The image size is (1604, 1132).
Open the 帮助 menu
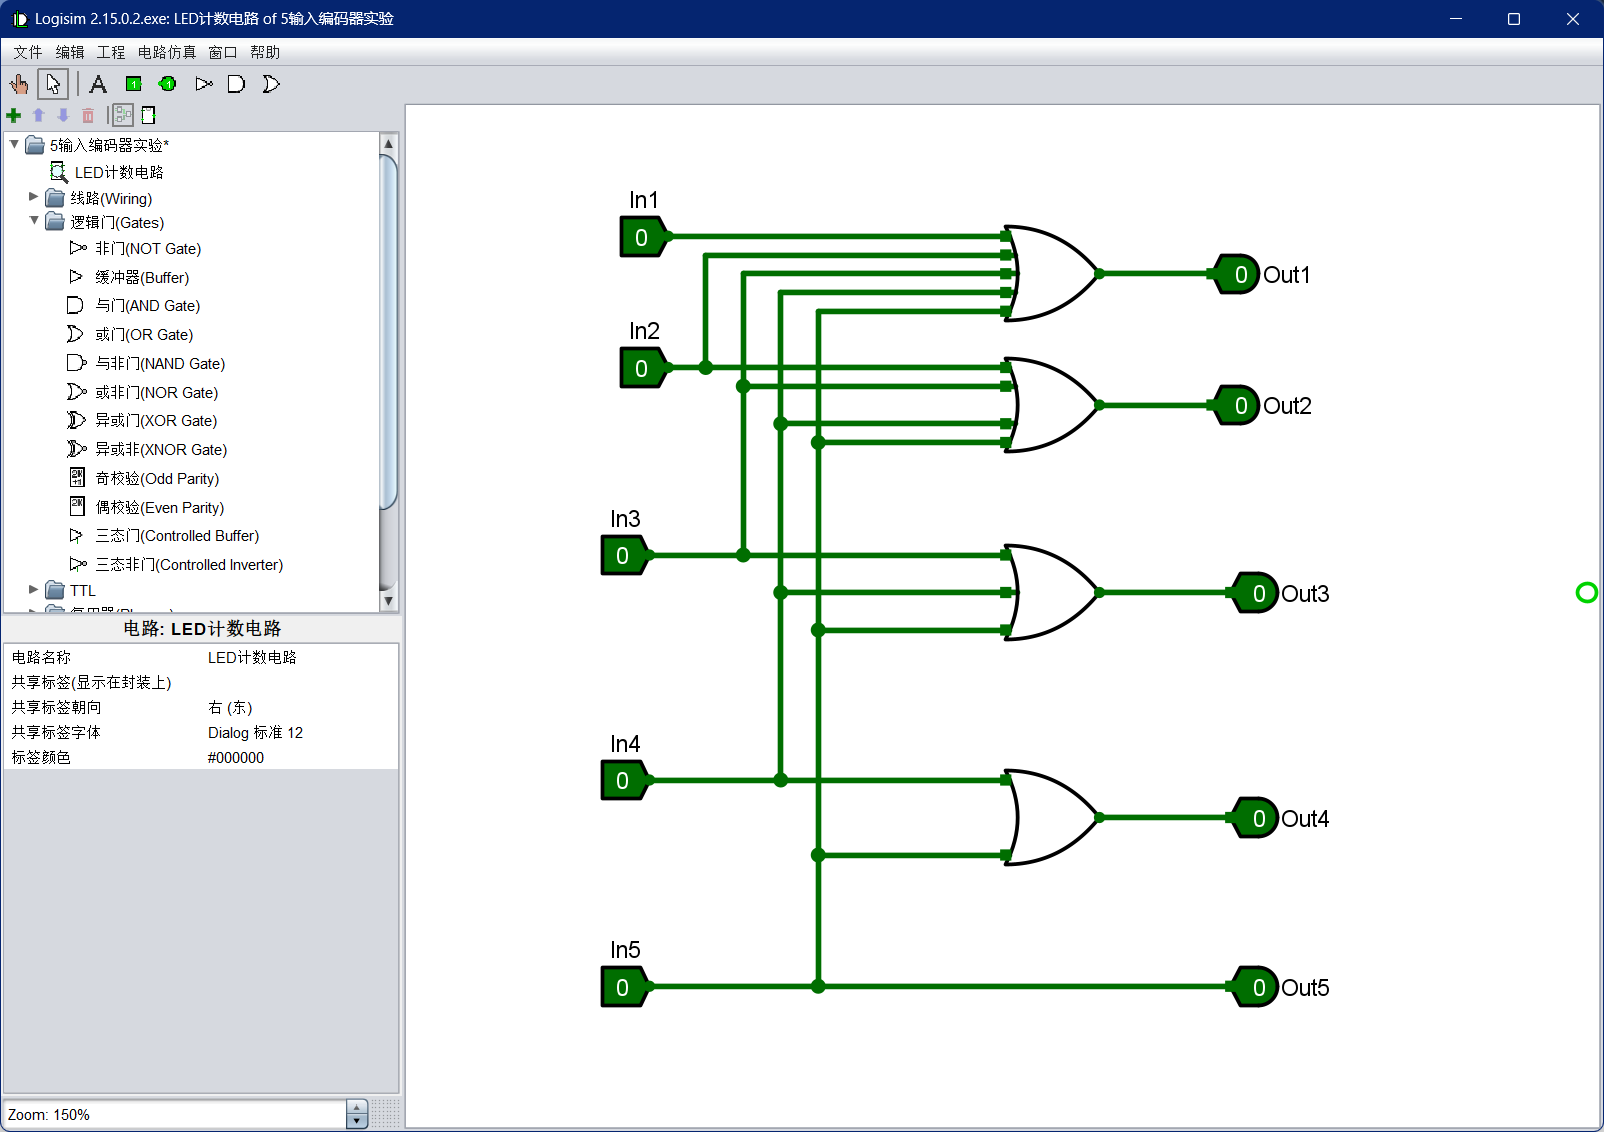(x=265, y=52)
